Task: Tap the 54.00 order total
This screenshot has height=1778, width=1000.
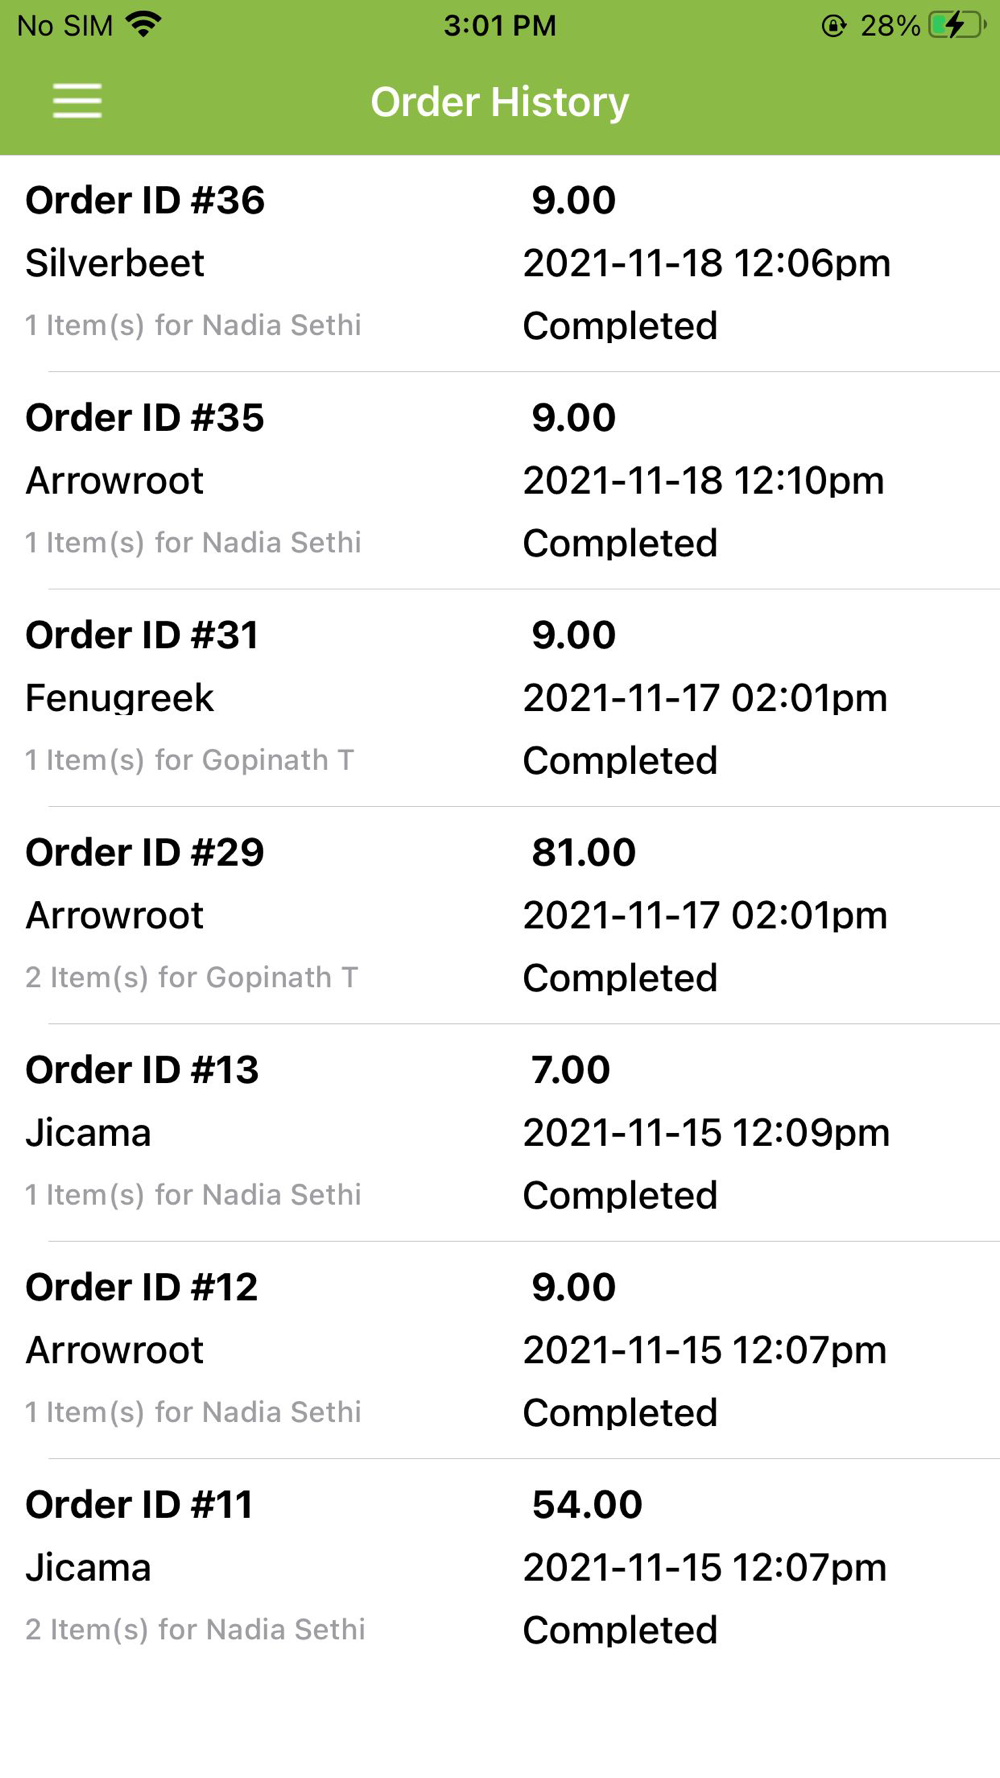Action: pyautogui.click(x=587, y=1505)
